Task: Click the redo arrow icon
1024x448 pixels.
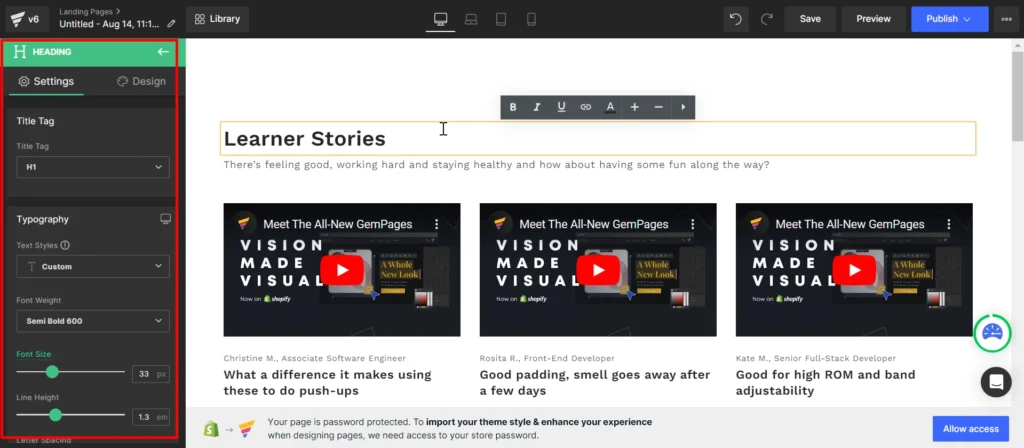Action: tap(766, 19)
